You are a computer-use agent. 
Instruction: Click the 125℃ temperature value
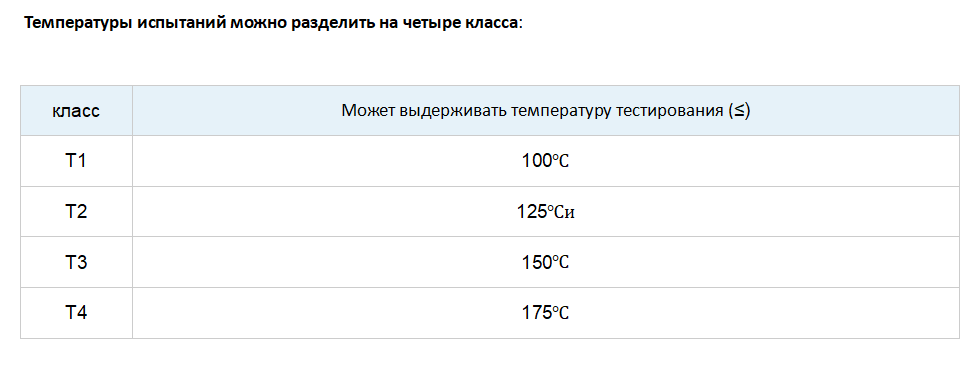[541, 212]
